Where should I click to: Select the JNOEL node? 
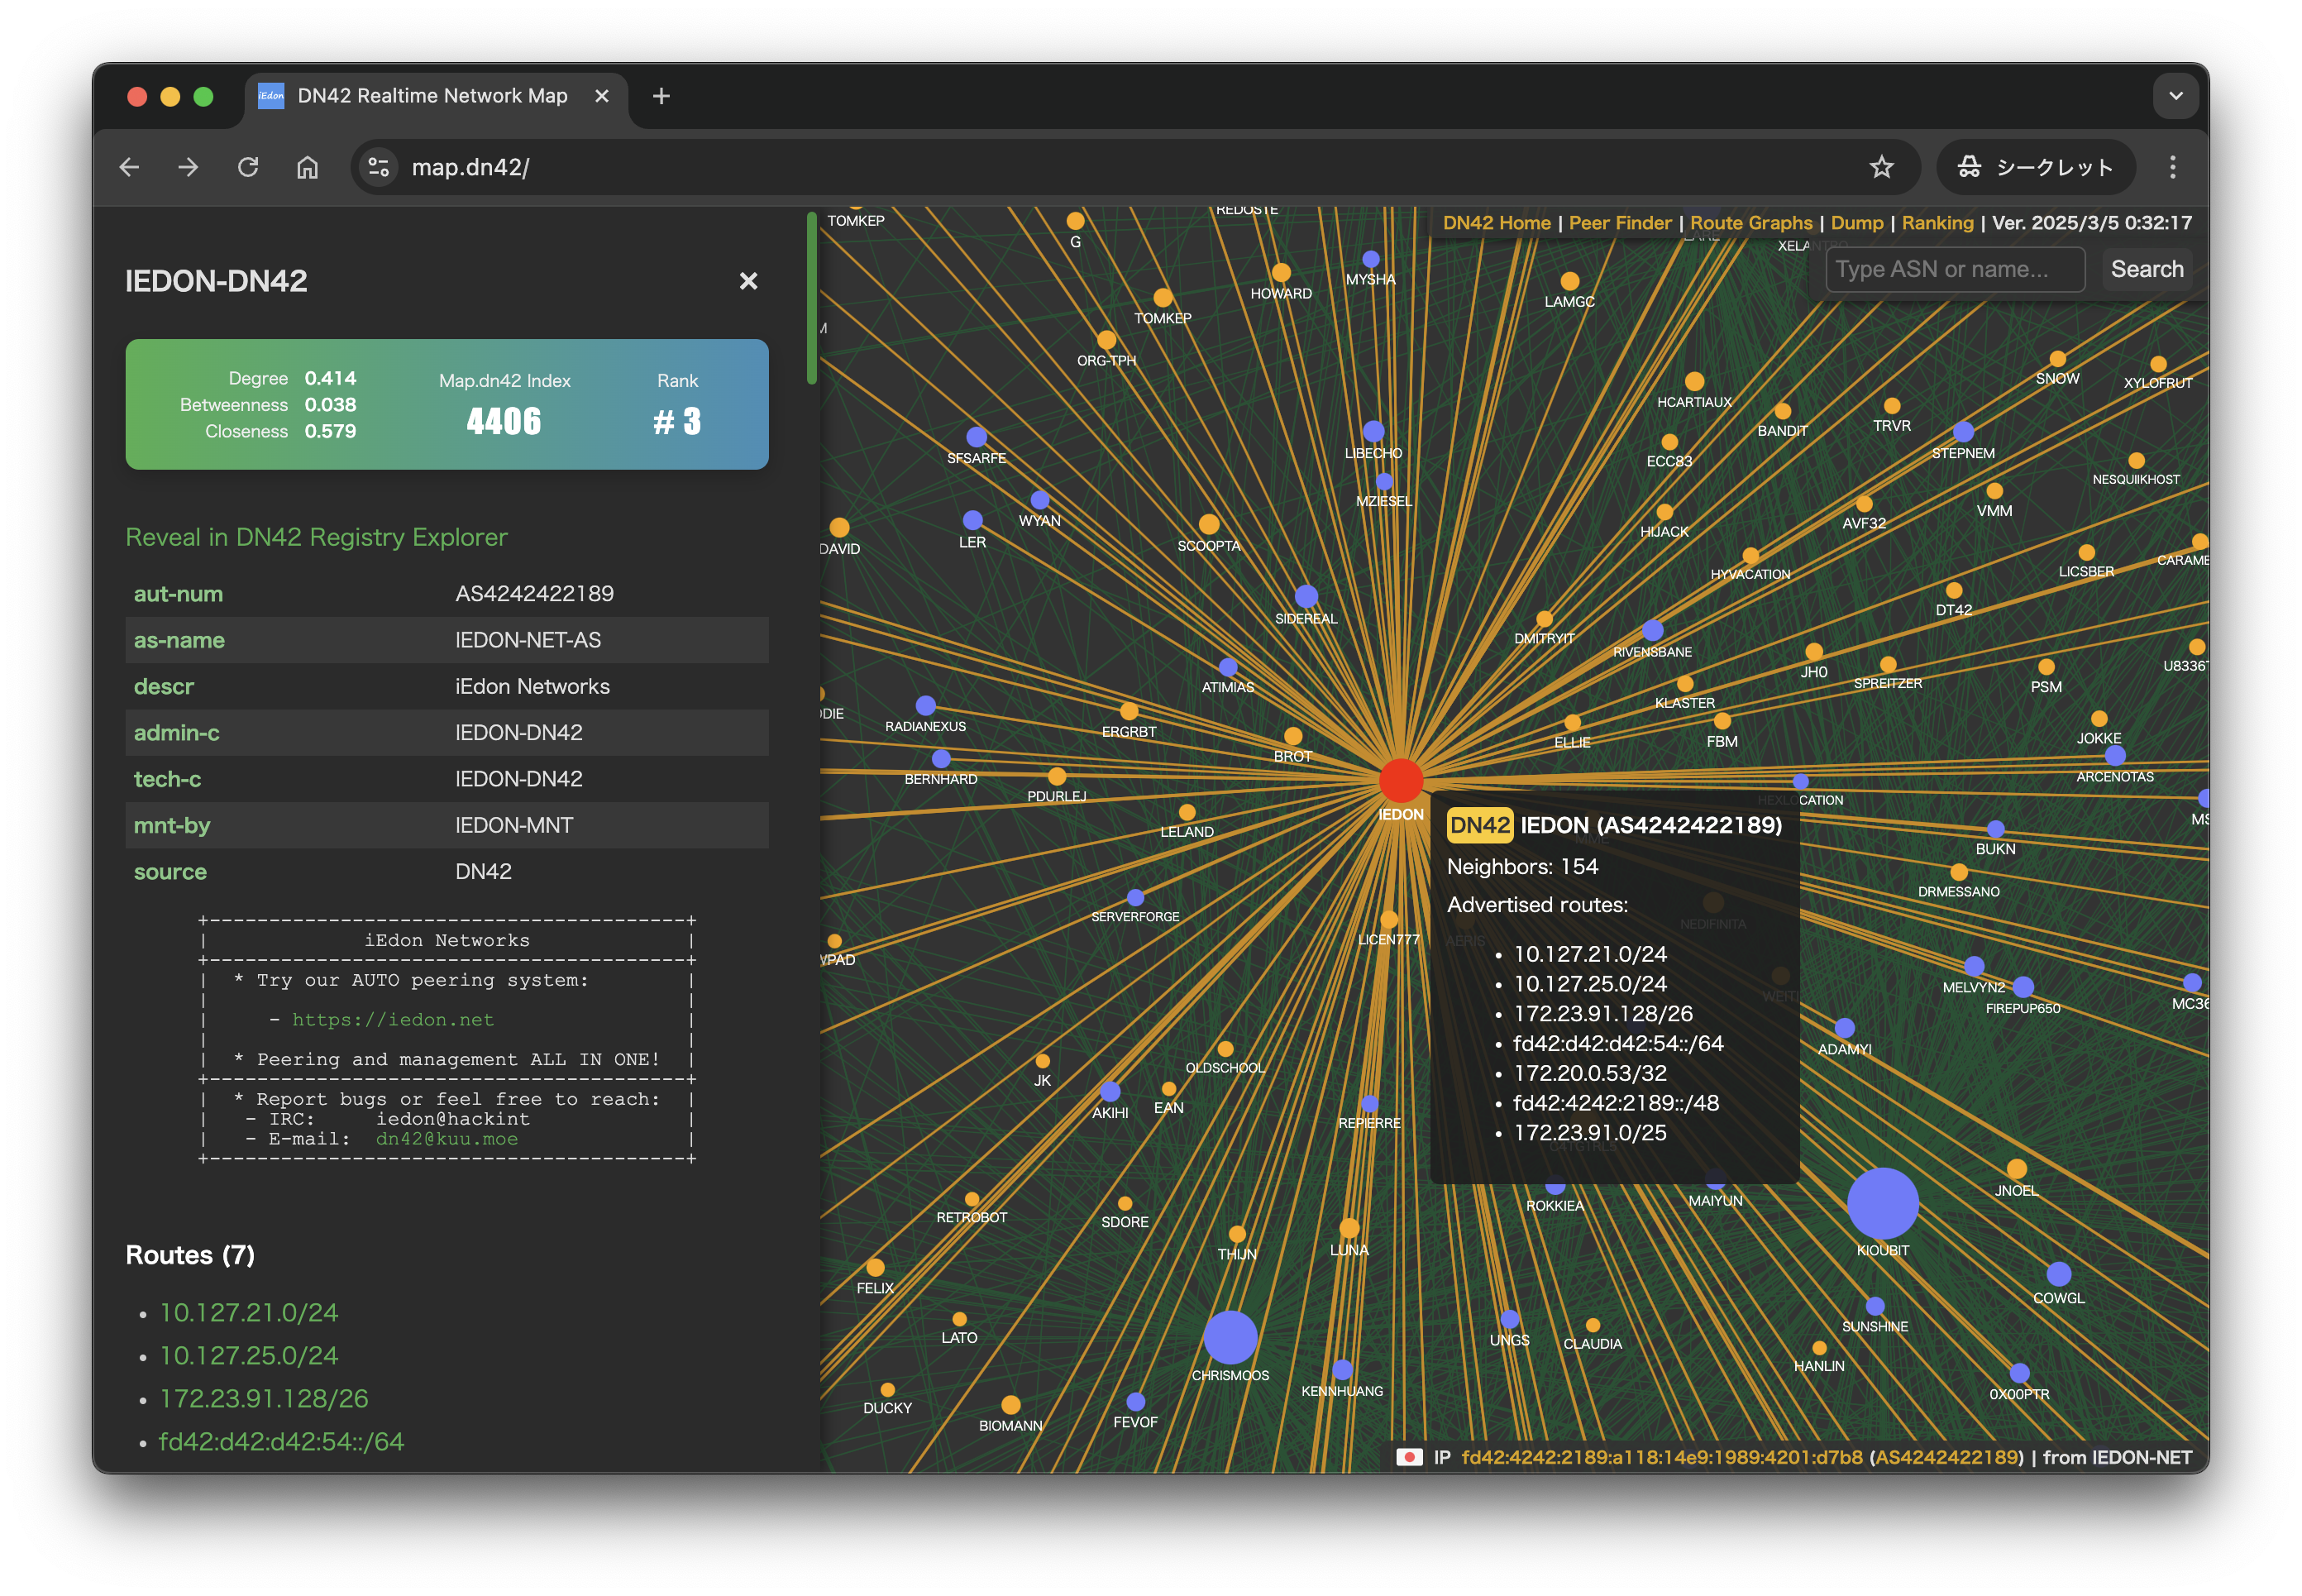[2016, 1169]
